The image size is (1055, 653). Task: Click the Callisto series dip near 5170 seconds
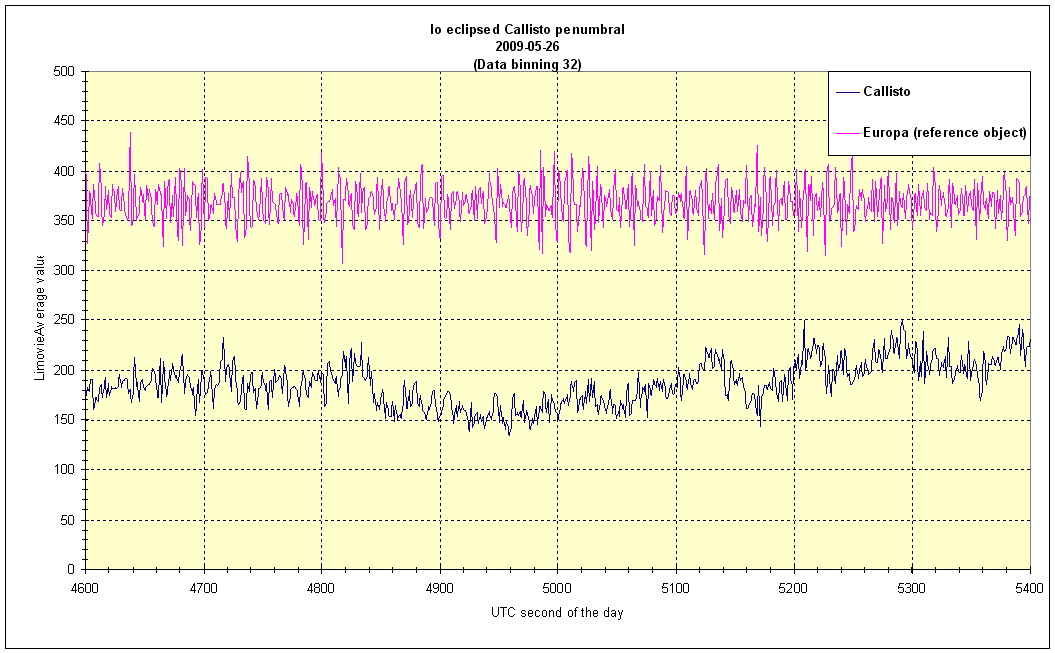(760, 425)
